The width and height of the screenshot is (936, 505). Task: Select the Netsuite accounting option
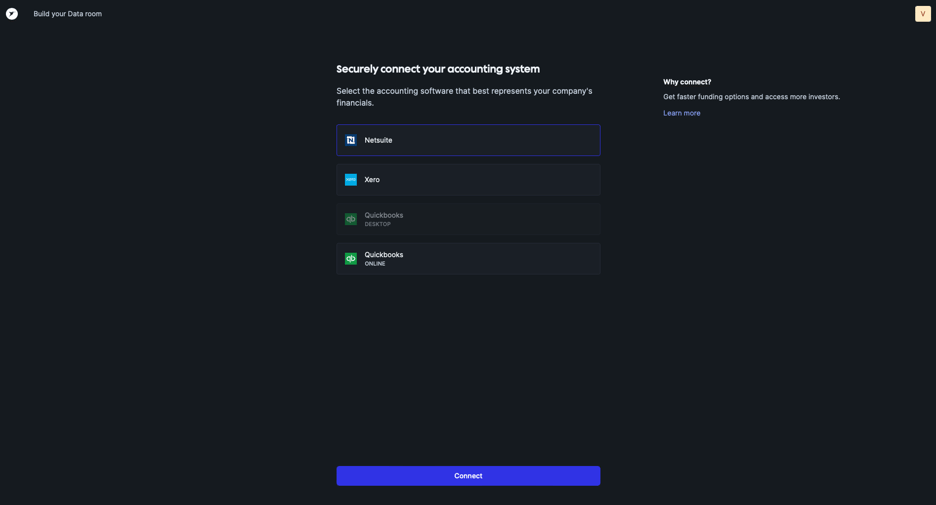[x=468, y=140]
